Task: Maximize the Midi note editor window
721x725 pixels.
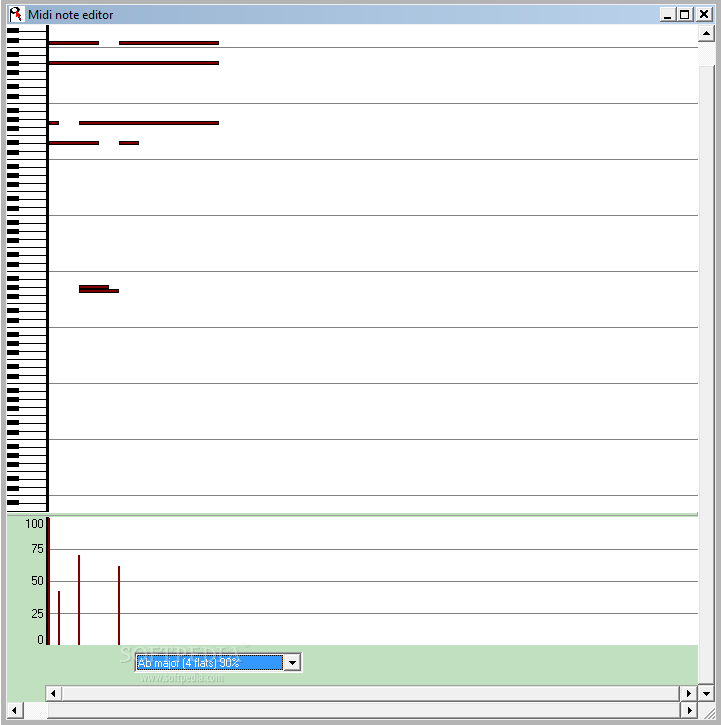Action: pyautogui.click(x=684, y=15)
